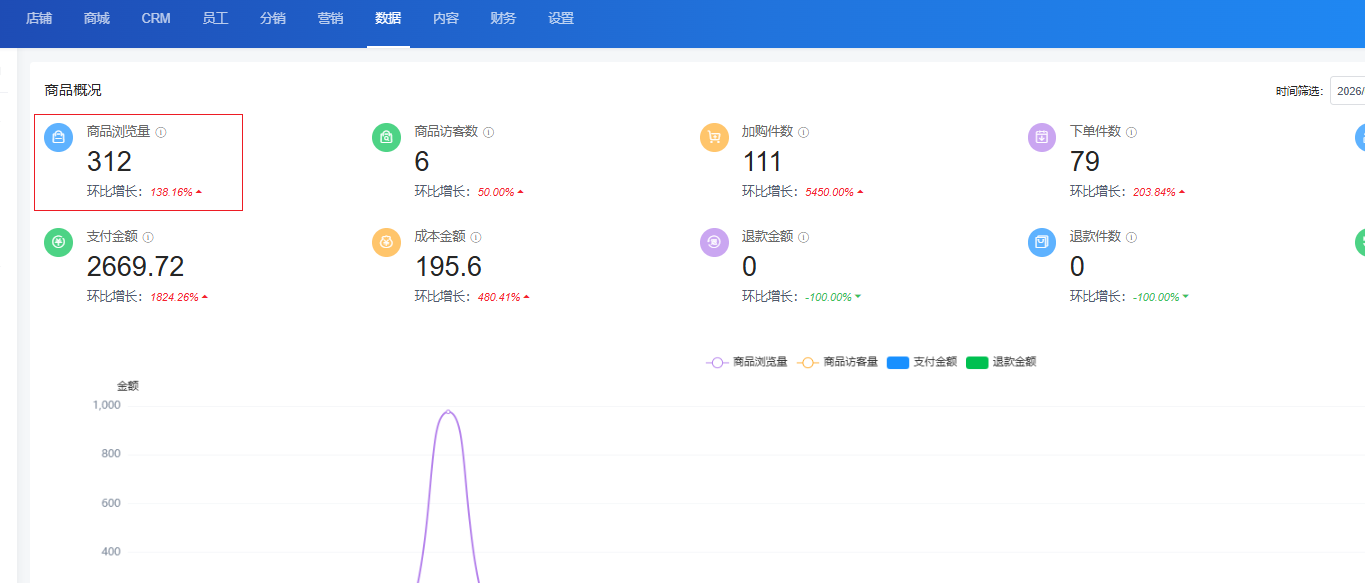Switch to the 营销 top menu
This screenshot has height=583, width=1365.
coord(330,19)
